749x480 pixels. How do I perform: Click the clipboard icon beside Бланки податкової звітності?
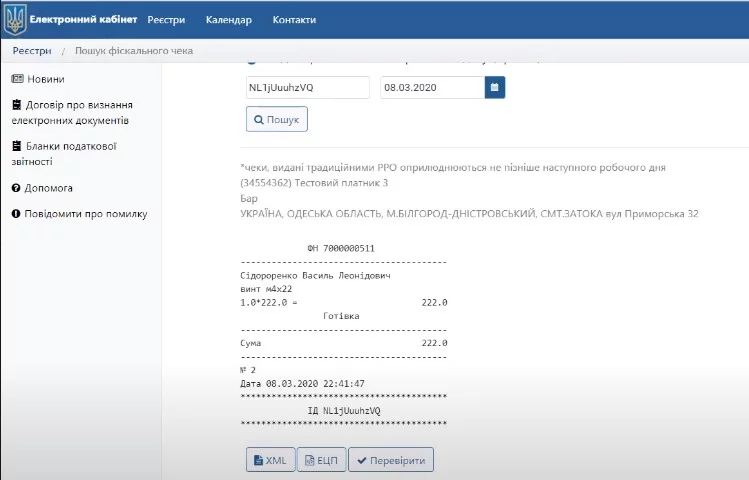[17, 146]
